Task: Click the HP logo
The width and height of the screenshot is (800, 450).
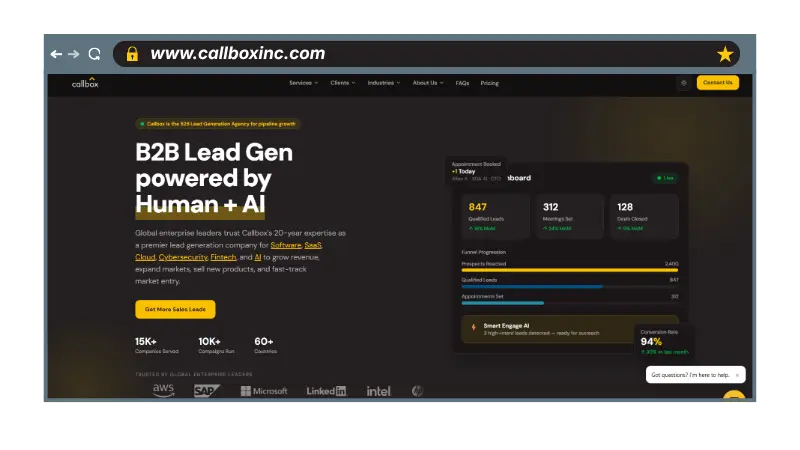Action: [x=417, y=391]
